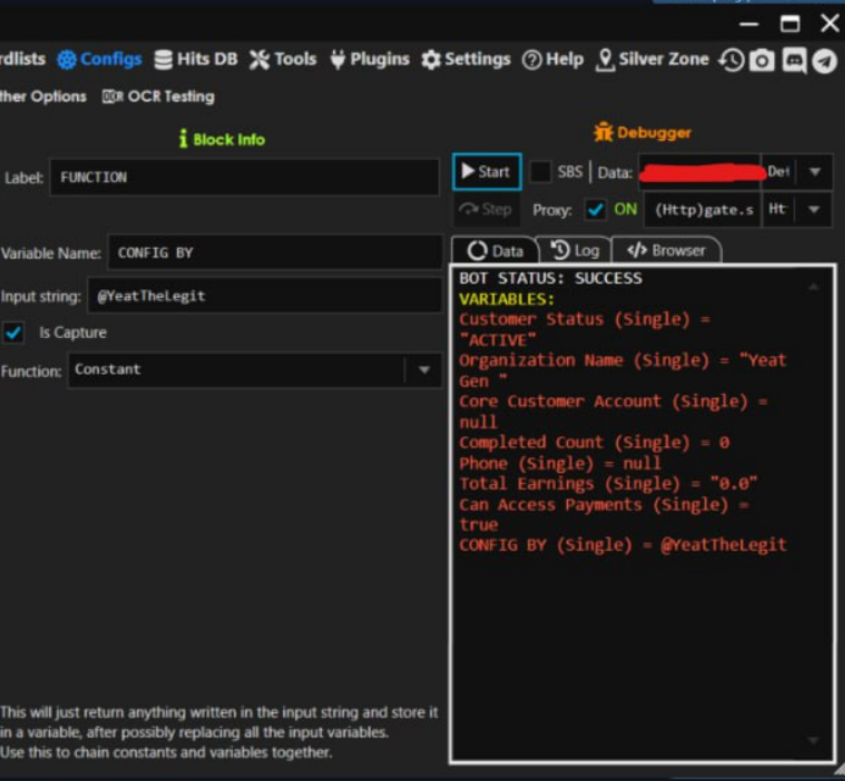Click the debugger output scrollbar
The height and width of the screenshot is (781, 845).
[813, 510]
